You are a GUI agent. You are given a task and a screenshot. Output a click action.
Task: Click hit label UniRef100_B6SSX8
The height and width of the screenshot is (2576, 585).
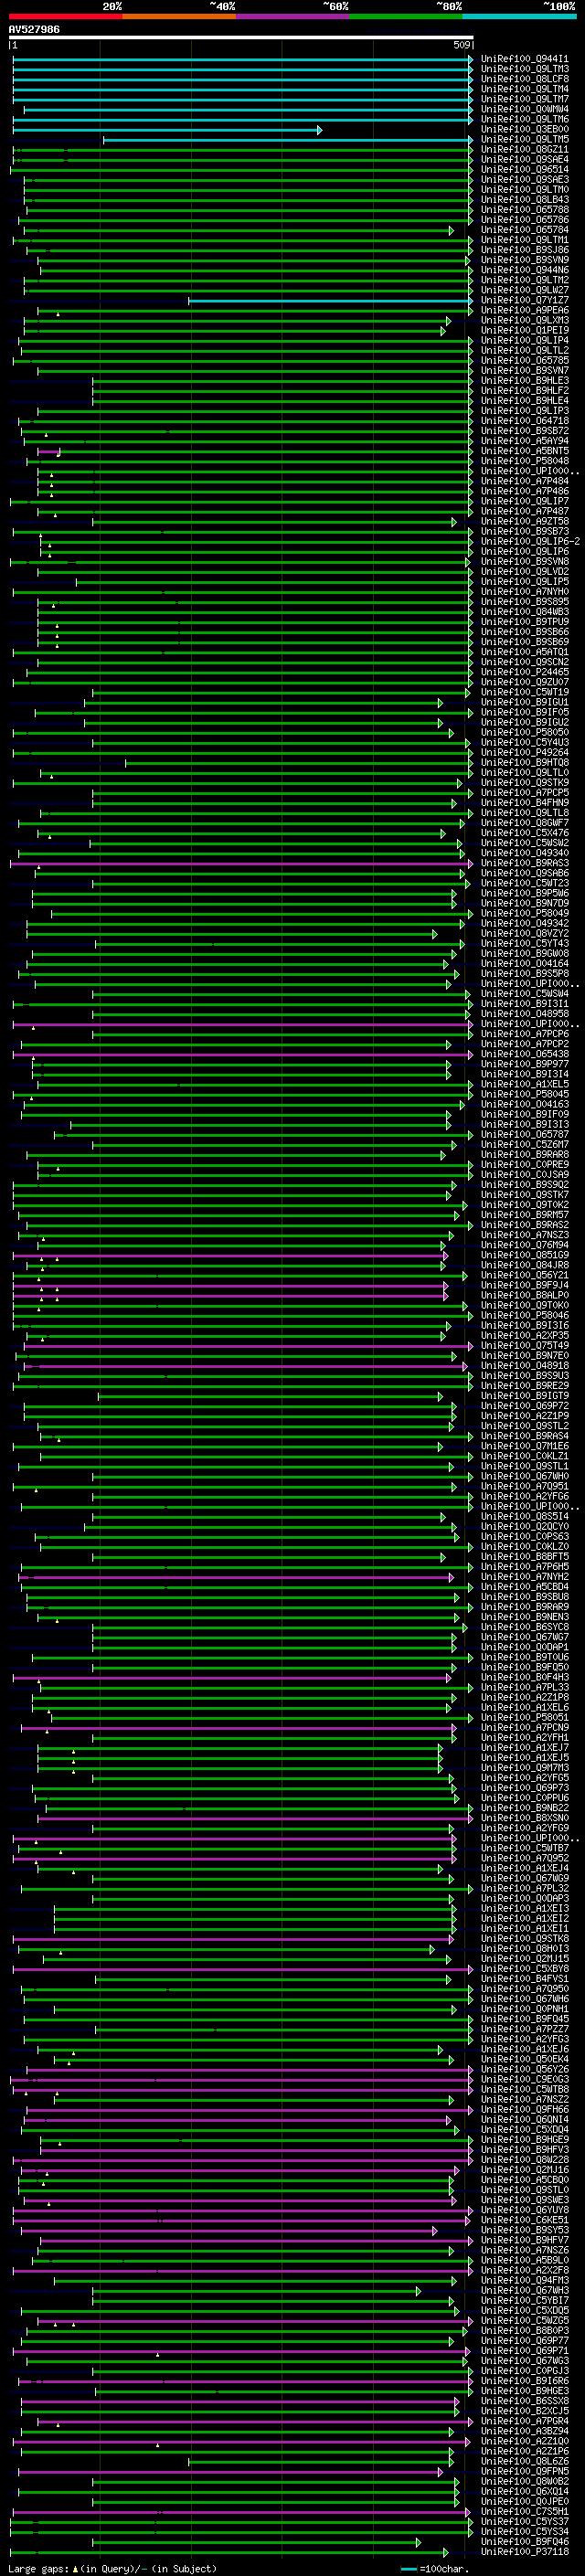coord(524,2401)
